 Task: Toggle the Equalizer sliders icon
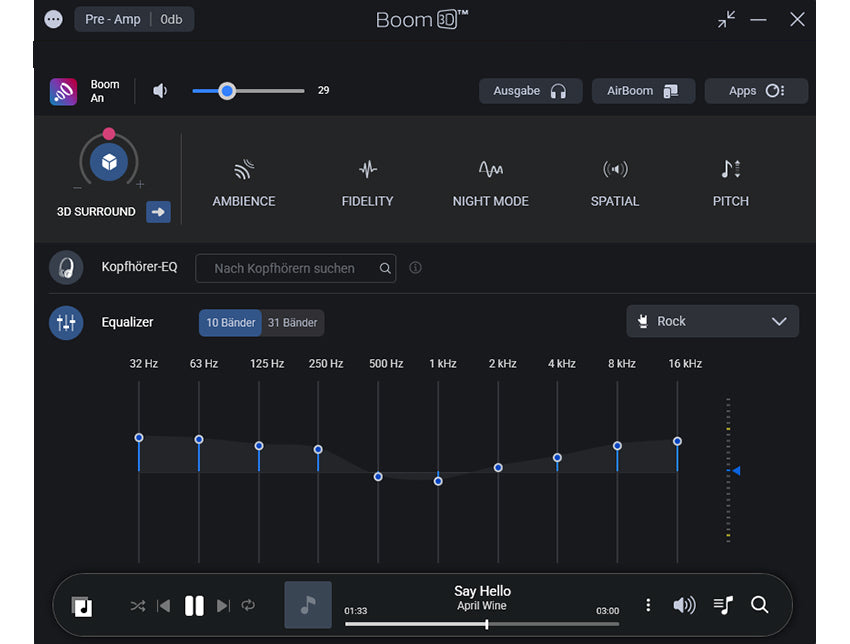(66, 323)
